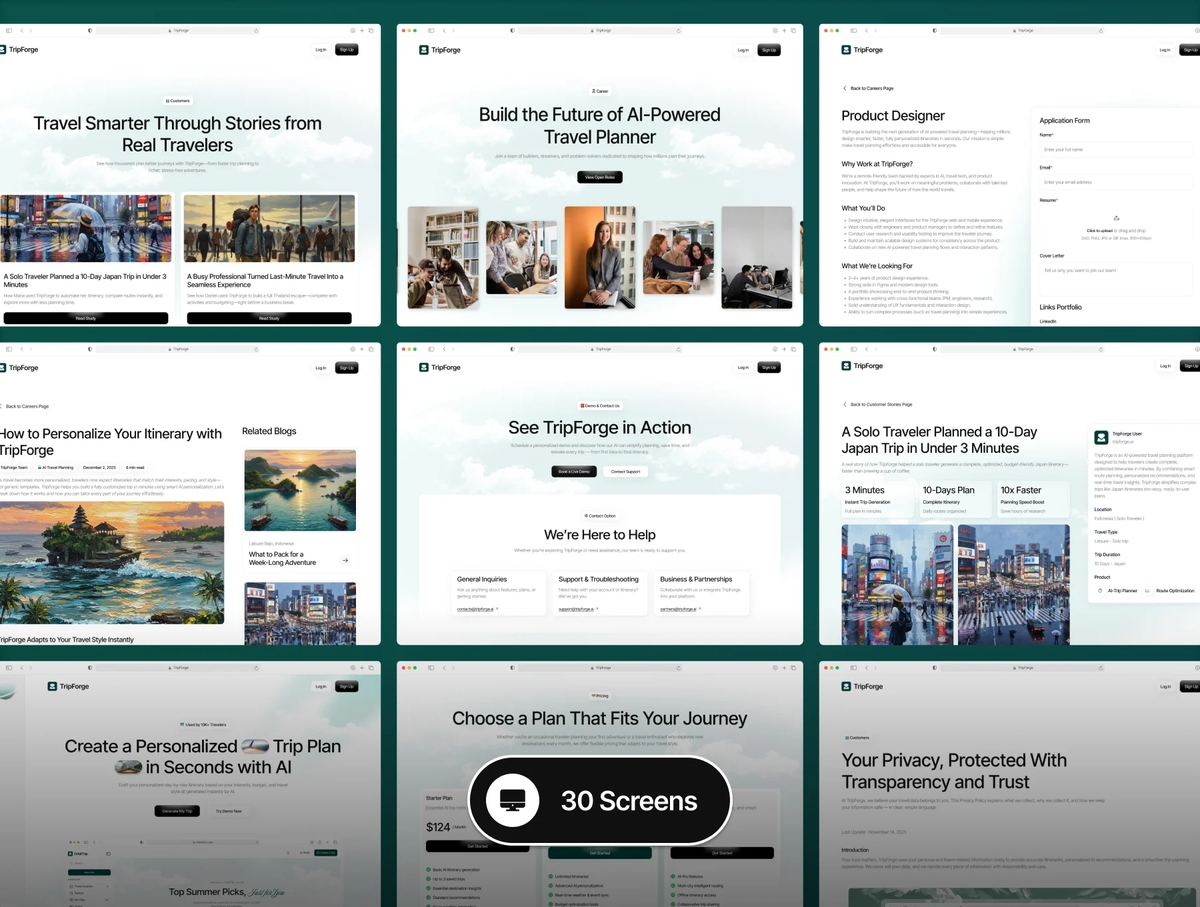Viewport: 1200px width, 907px height.
Task: Click the upload icon in the Resume field
Action: [1116, 218]
